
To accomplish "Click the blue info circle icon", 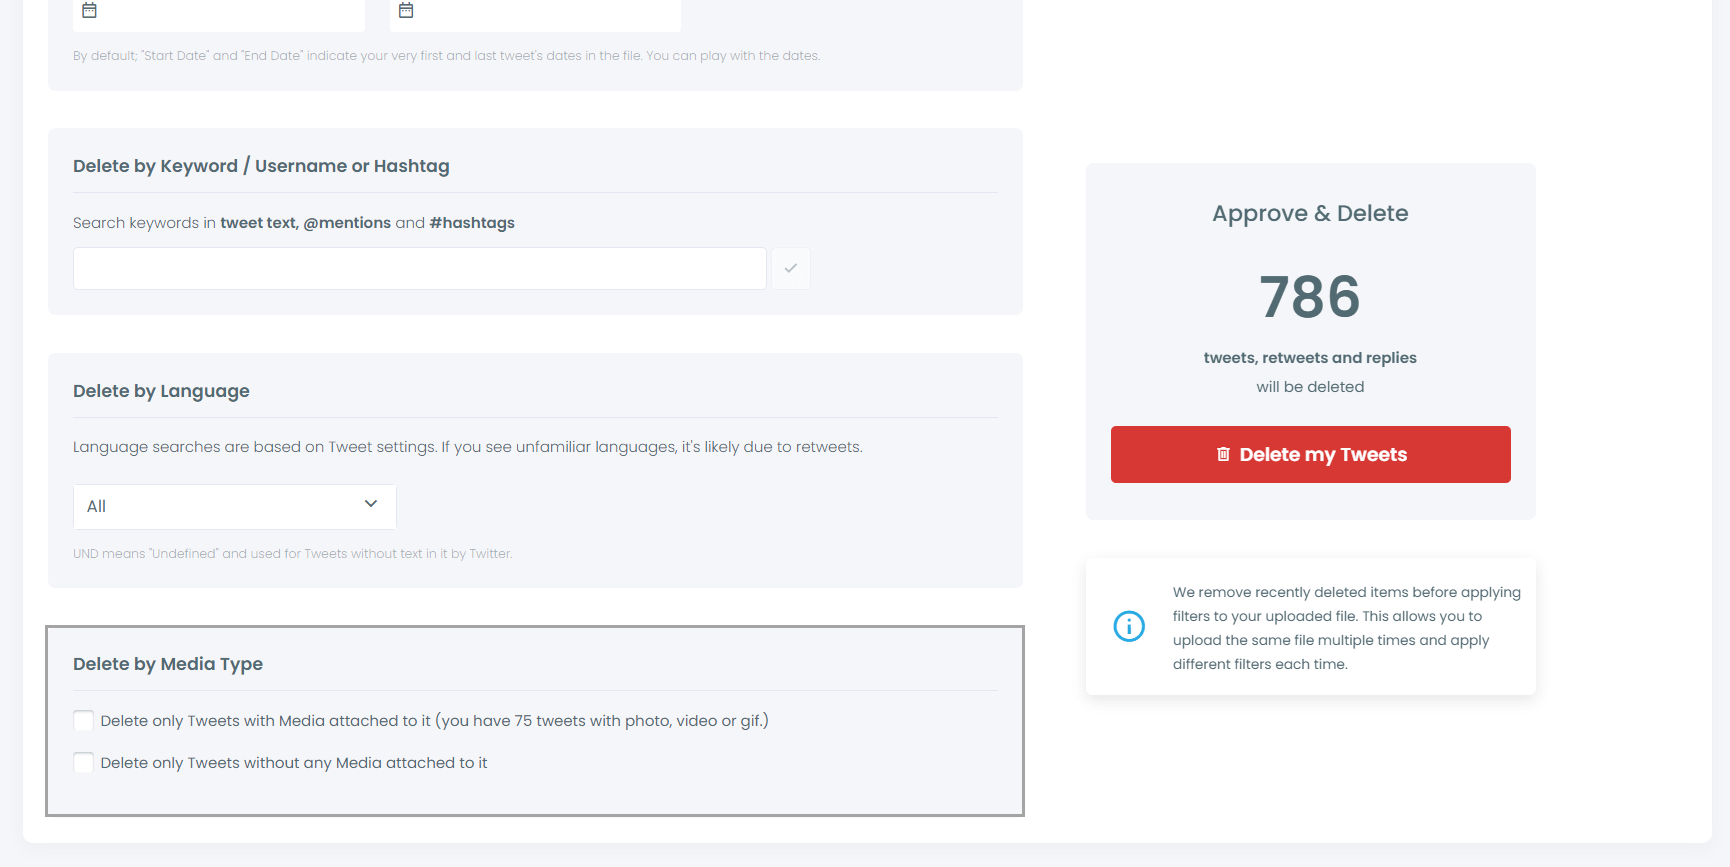I will click(x=1129, y=626).
